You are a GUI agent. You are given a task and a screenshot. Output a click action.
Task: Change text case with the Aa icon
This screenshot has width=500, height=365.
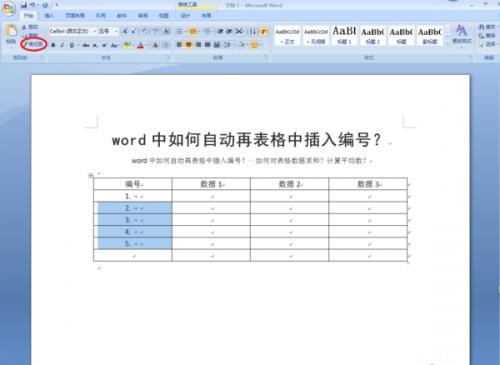point(115,45)
